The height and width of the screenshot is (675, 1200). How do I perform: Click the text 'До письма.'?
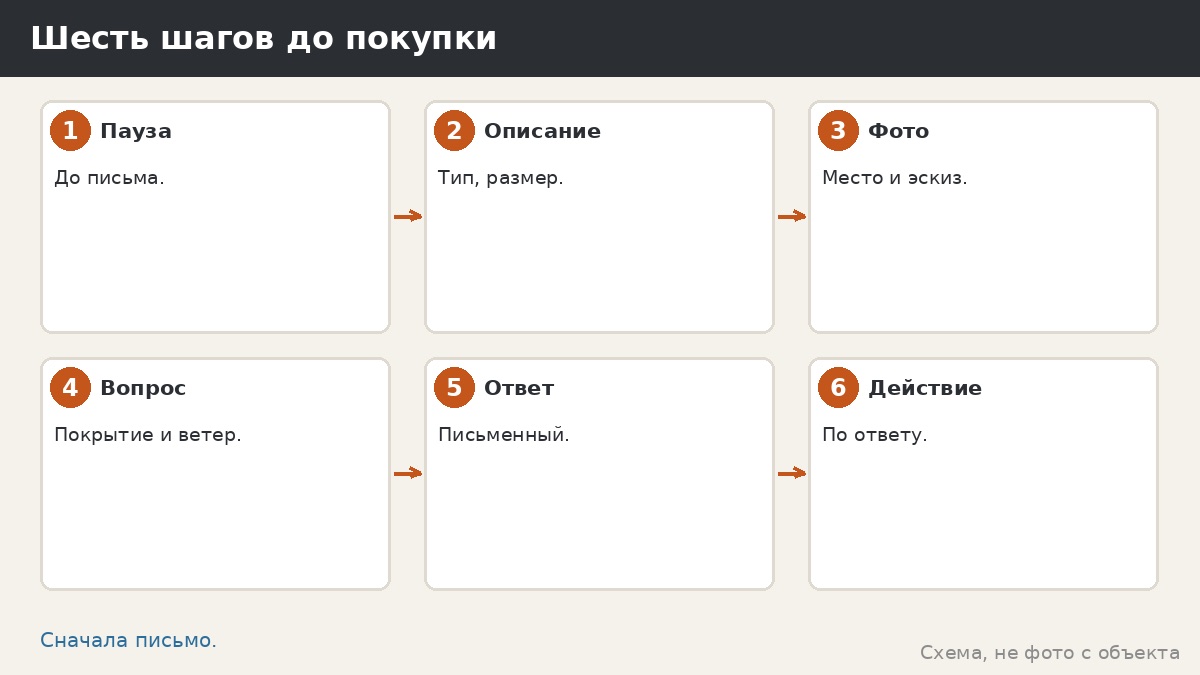[109, 178]
